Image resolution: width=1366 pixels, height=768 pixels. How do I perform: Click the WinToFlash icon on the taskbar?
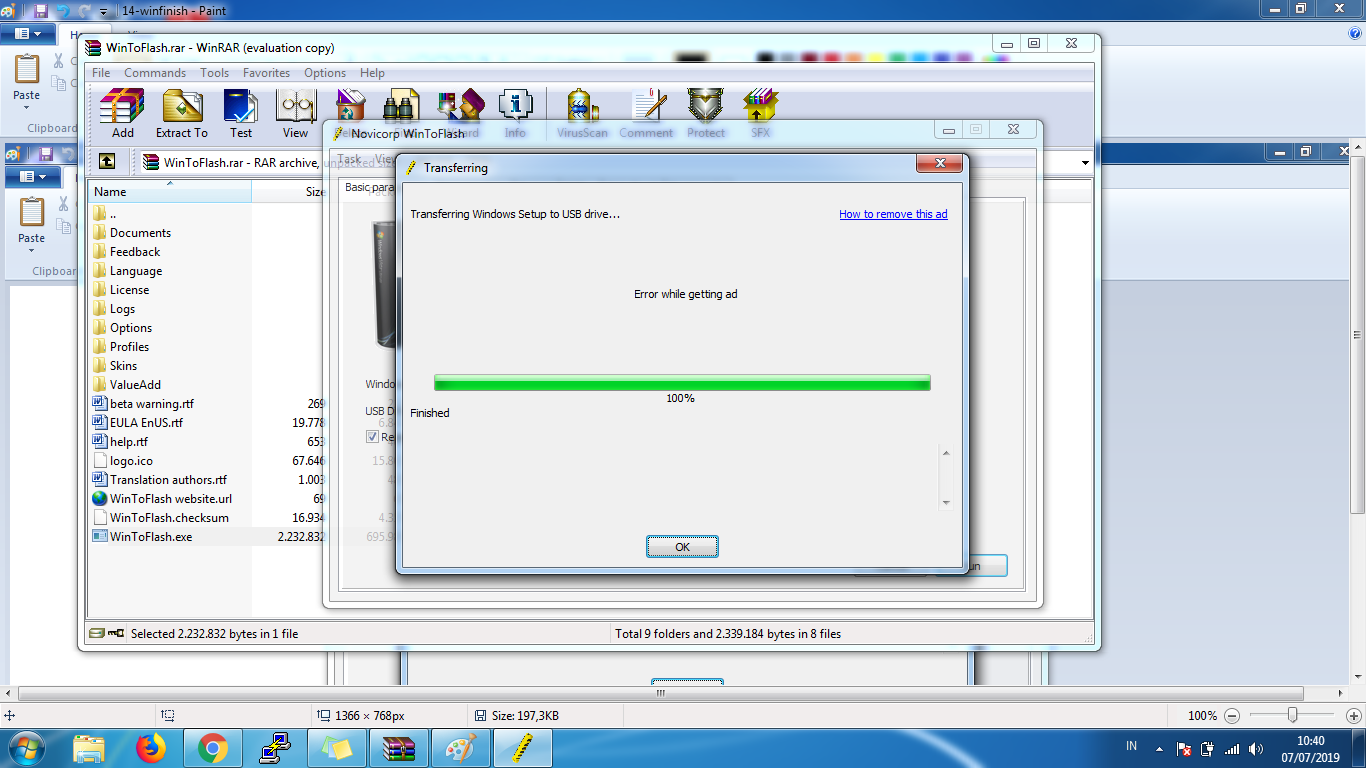521,748
